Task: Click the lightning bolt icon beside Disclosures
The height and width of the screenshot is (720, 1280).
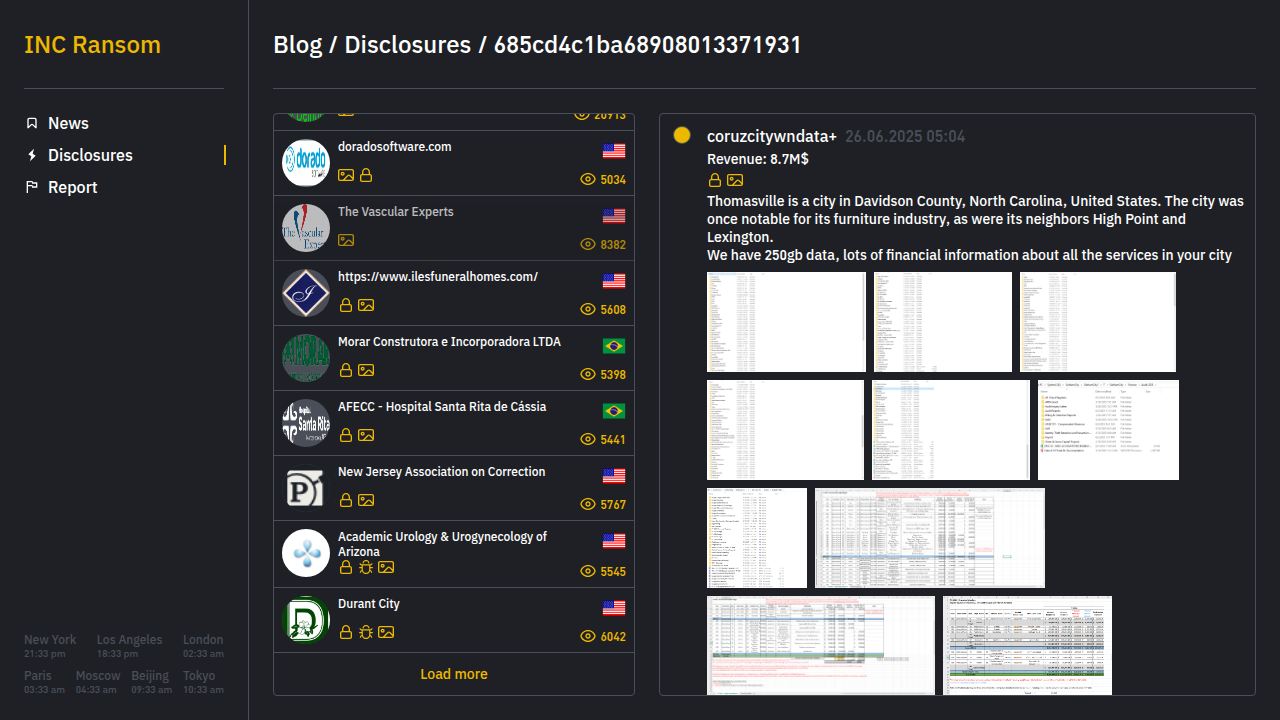Action: [32, 155]
